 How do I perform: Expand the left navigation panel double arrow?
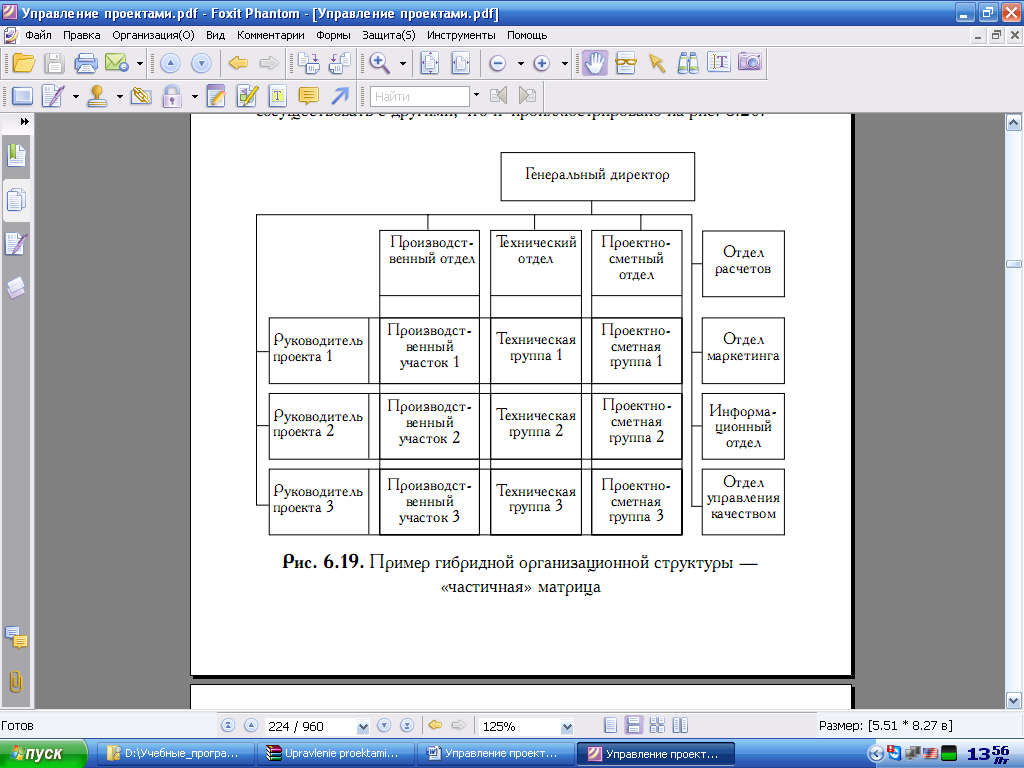(25, 121)
